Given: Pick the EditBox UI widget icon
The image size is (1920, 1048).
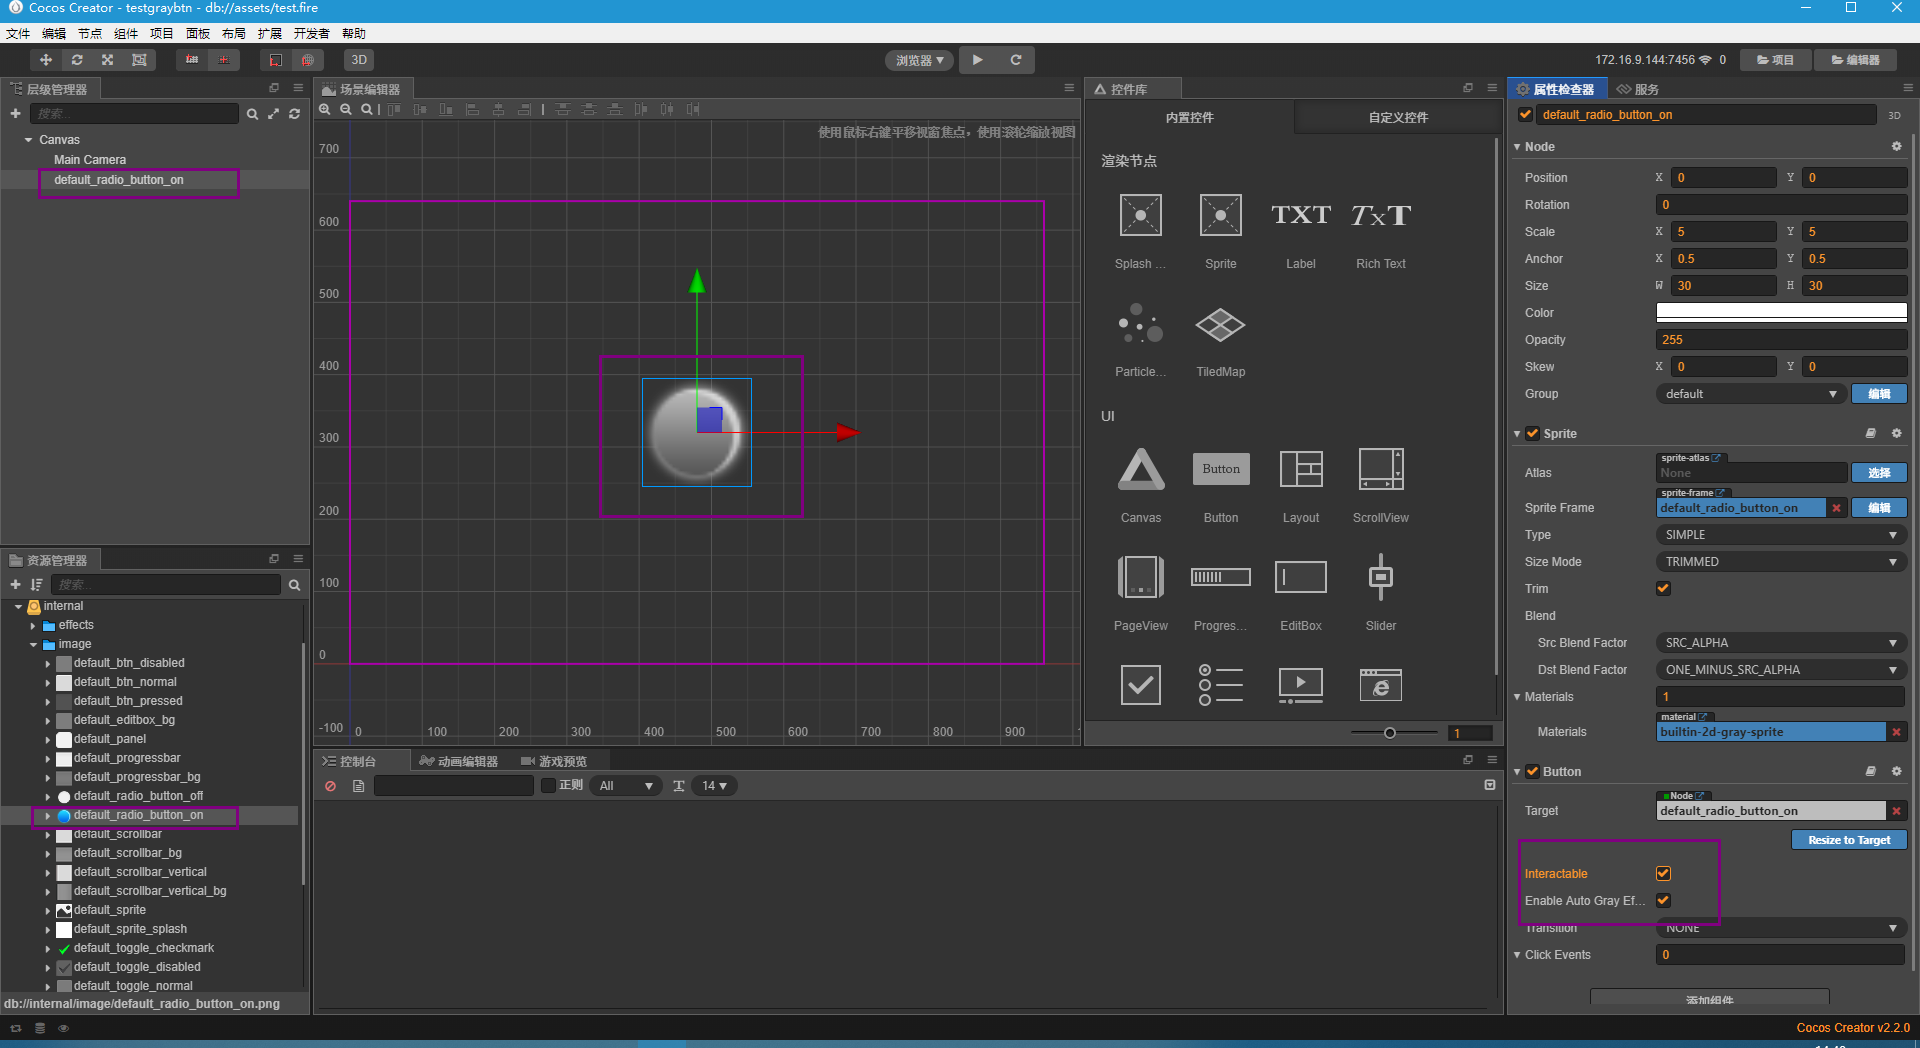Looking at the screenshot, I should pyautogui.click(x=1301, y=577).
